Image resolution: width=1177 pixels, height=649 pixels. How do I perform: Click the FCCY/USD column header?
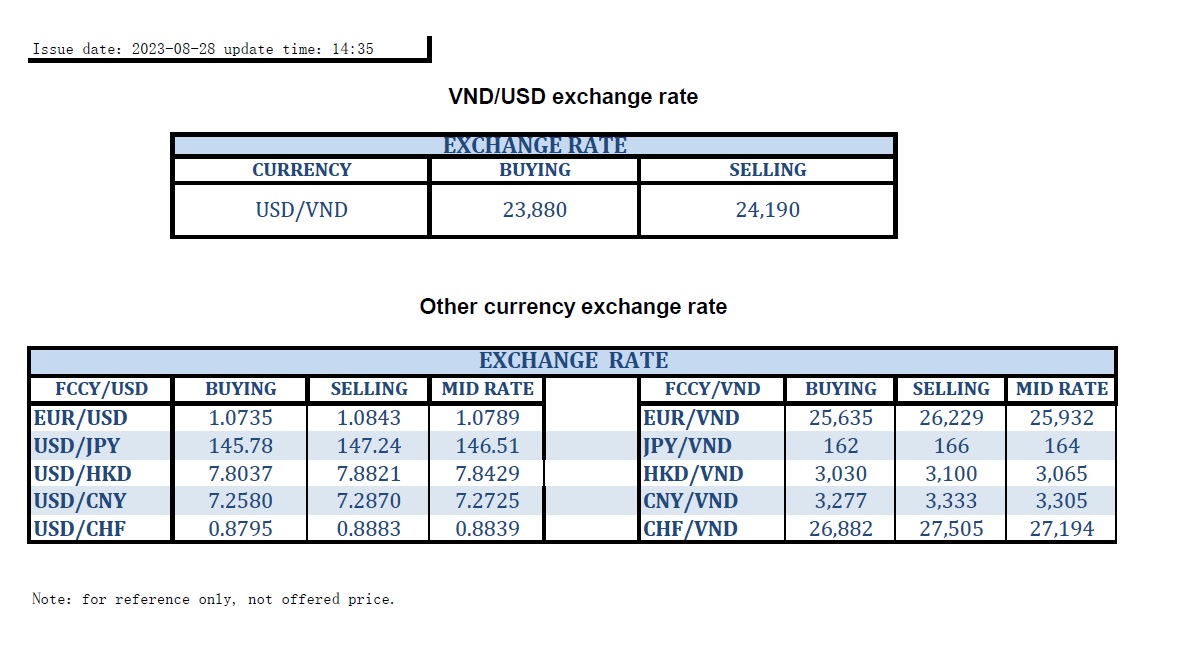[101, 389]
